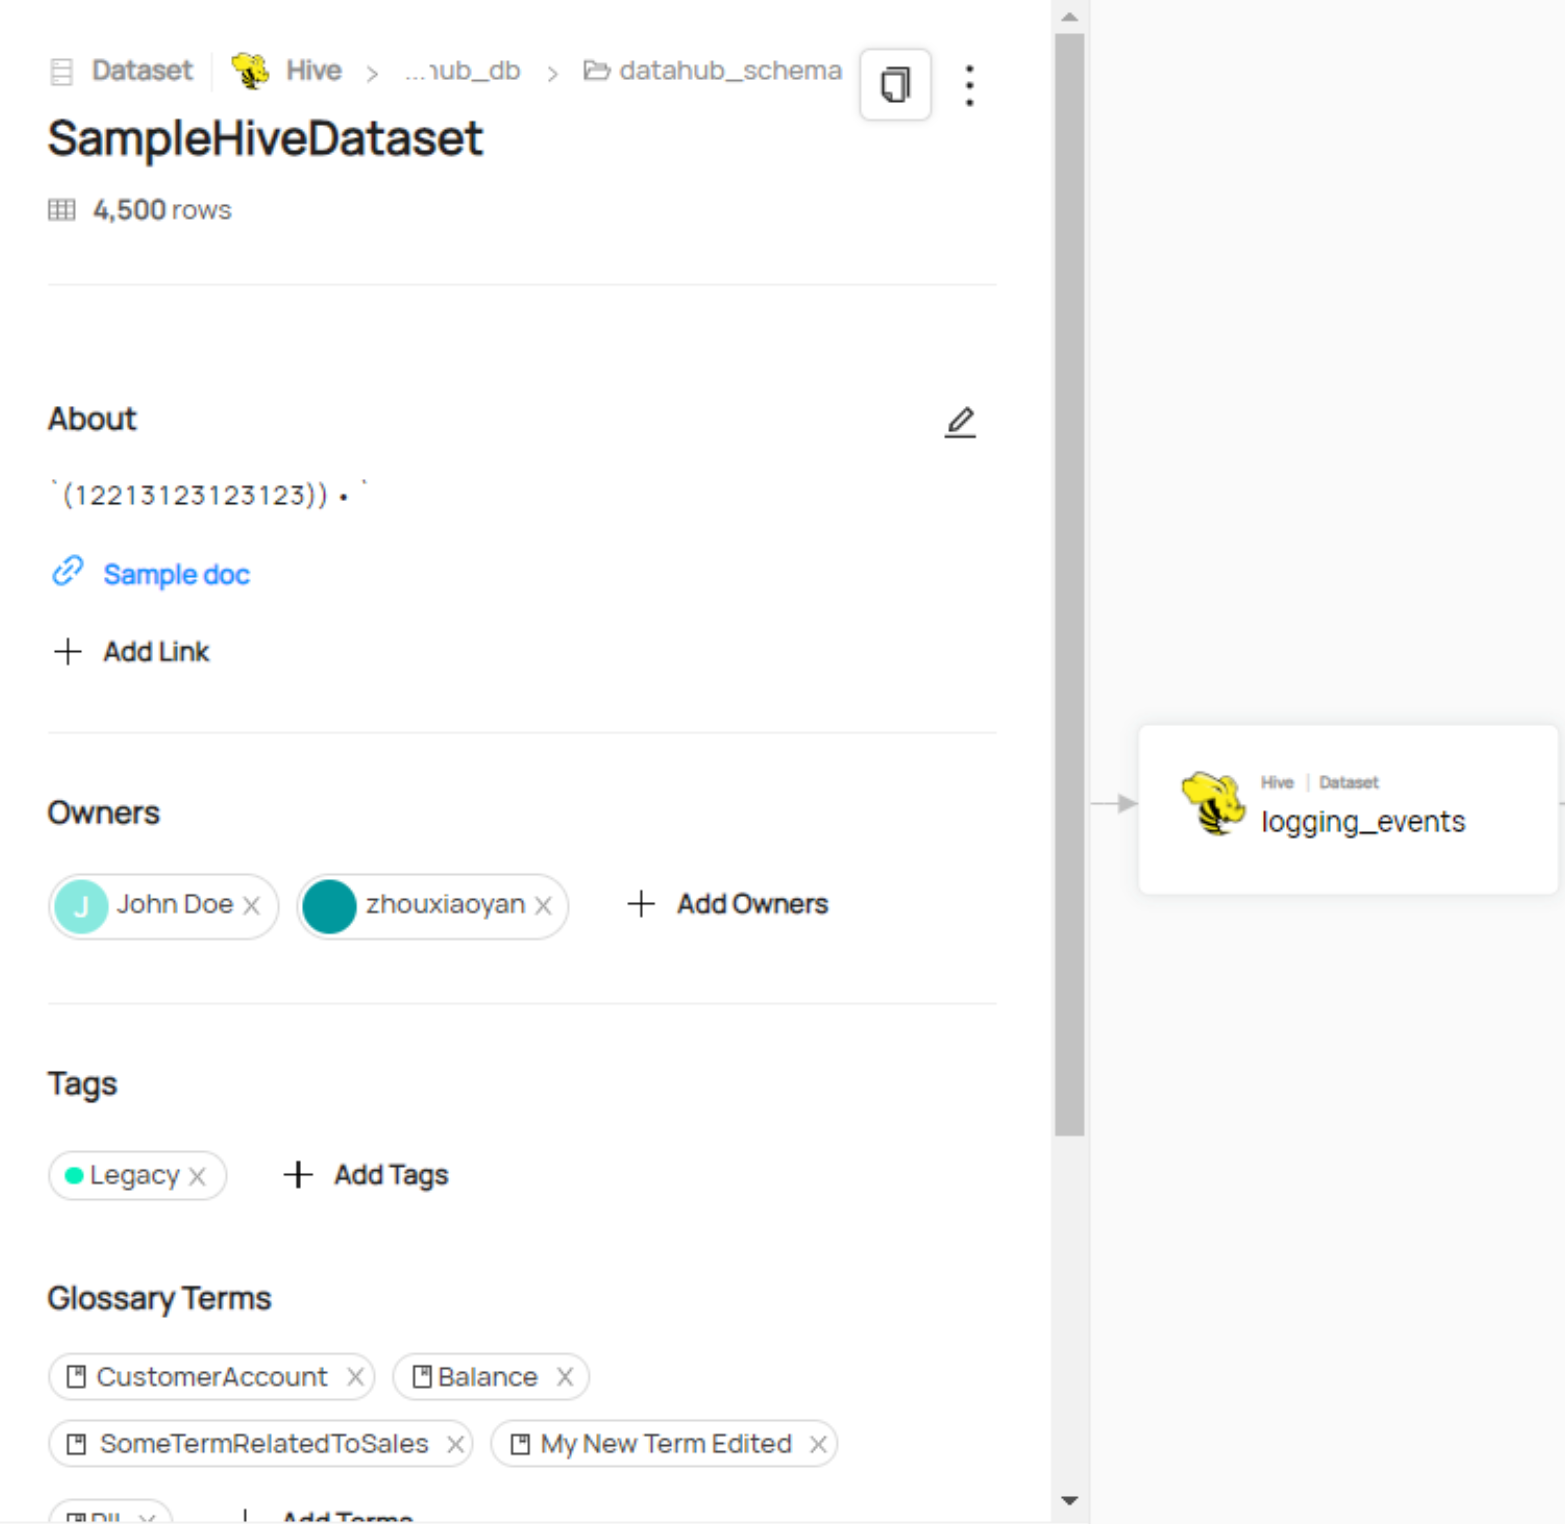Open the SomeTermRelatedToSales term
Image resolution: width=1565 pixels, height=1524 pixels.
coord(263,1444)
